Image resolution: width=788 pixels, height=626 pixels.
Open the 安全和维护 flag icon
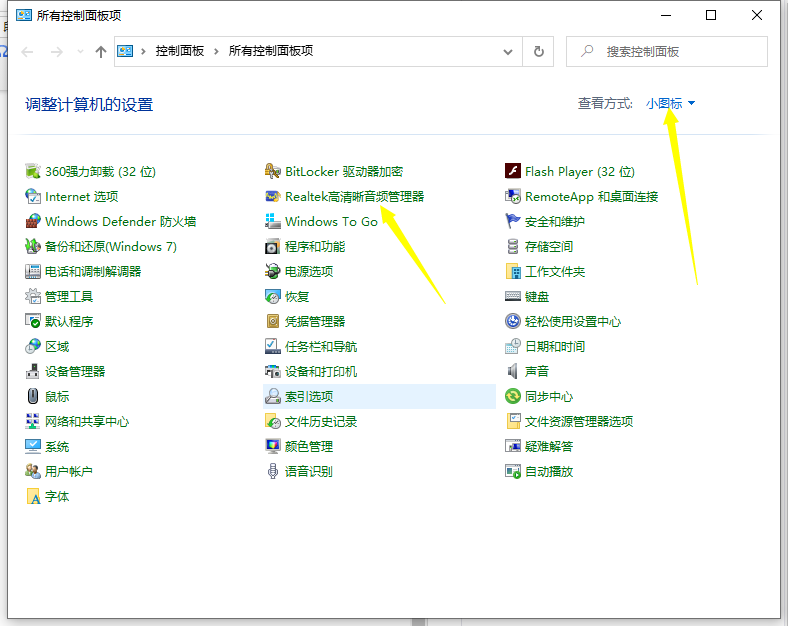[x=513, y=222]
